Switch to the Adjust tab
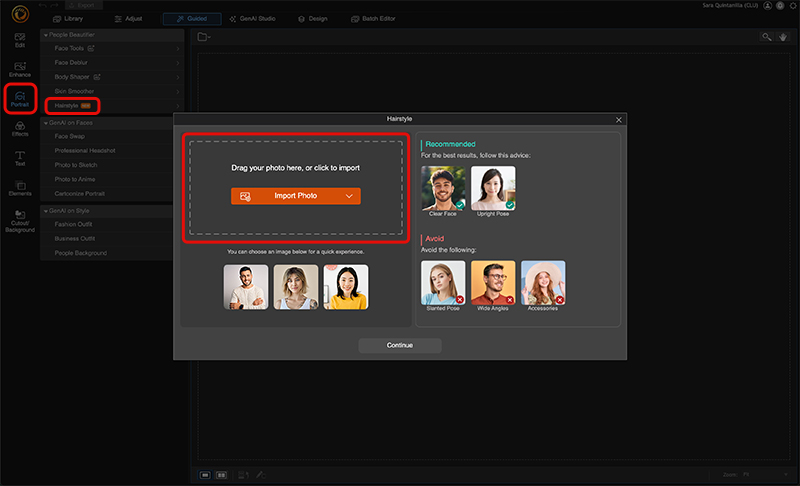 (128, 19)
